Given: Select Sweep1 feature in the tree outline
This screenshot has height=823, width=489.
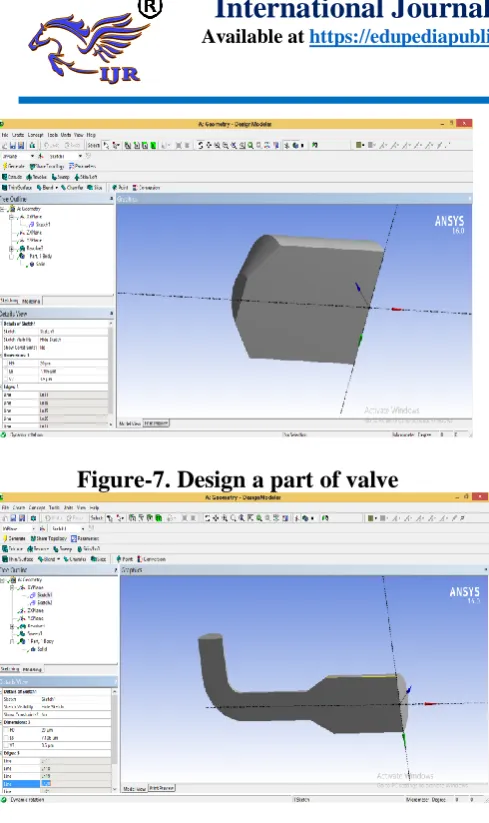Looking at the screenshot, I should 35,634.
